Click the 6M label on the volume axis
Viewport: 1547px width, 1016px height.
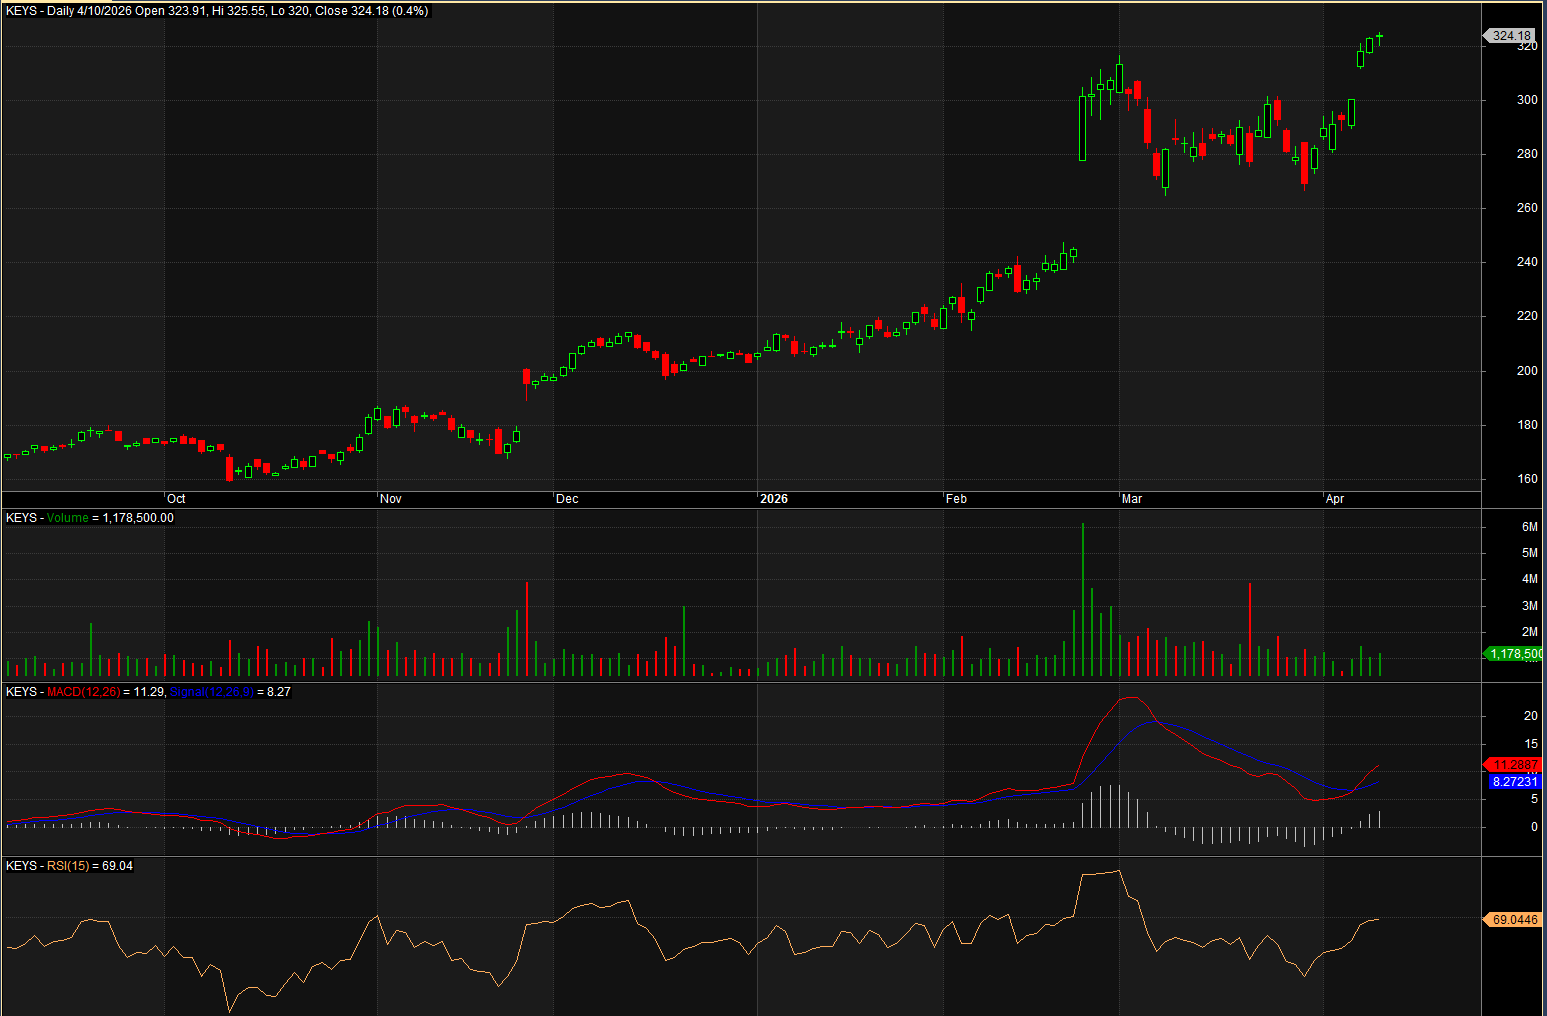click(1529, 527)
